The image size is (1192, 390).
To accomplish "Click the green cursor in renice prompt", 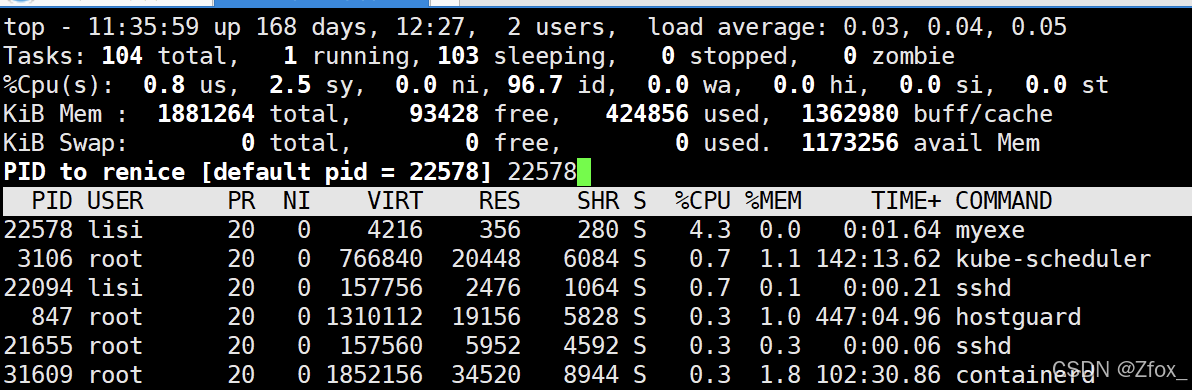I will [x=584, y=172].
